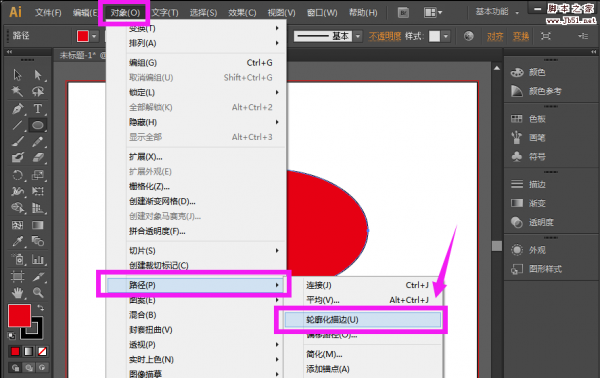Viewport: 600px width, 378px height.
Task: Select the Rotate tool
Action: pos(18,175)
